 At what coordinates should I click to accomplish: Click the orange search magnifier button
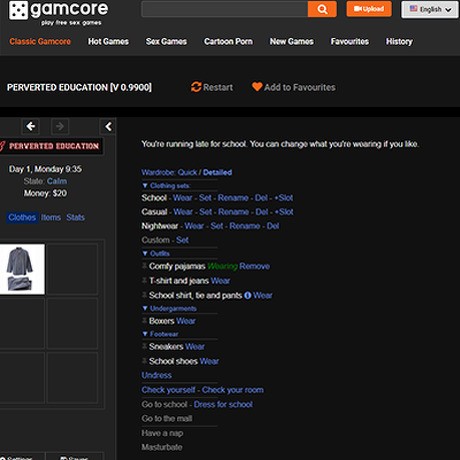[322, 9]
